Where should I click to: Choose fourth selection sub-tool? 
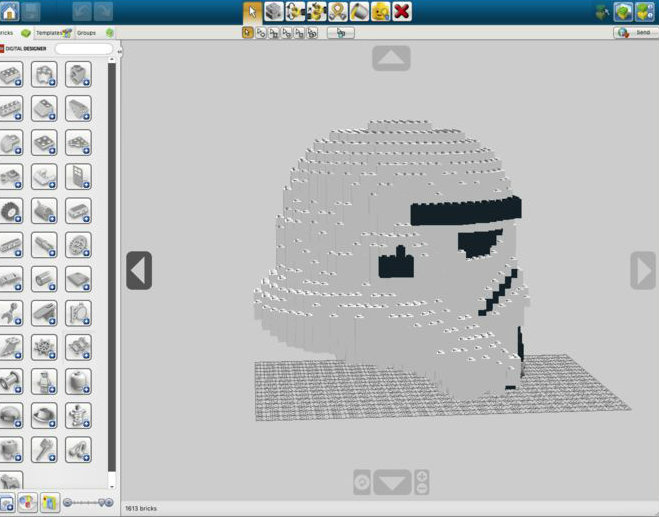click(x=287, y=32)
